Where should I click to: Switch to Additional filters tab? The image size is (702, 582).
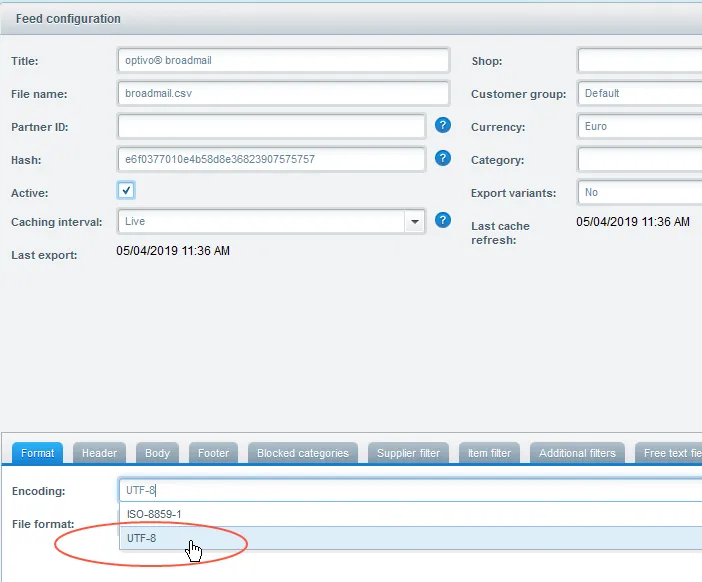(x=577, y=453)
